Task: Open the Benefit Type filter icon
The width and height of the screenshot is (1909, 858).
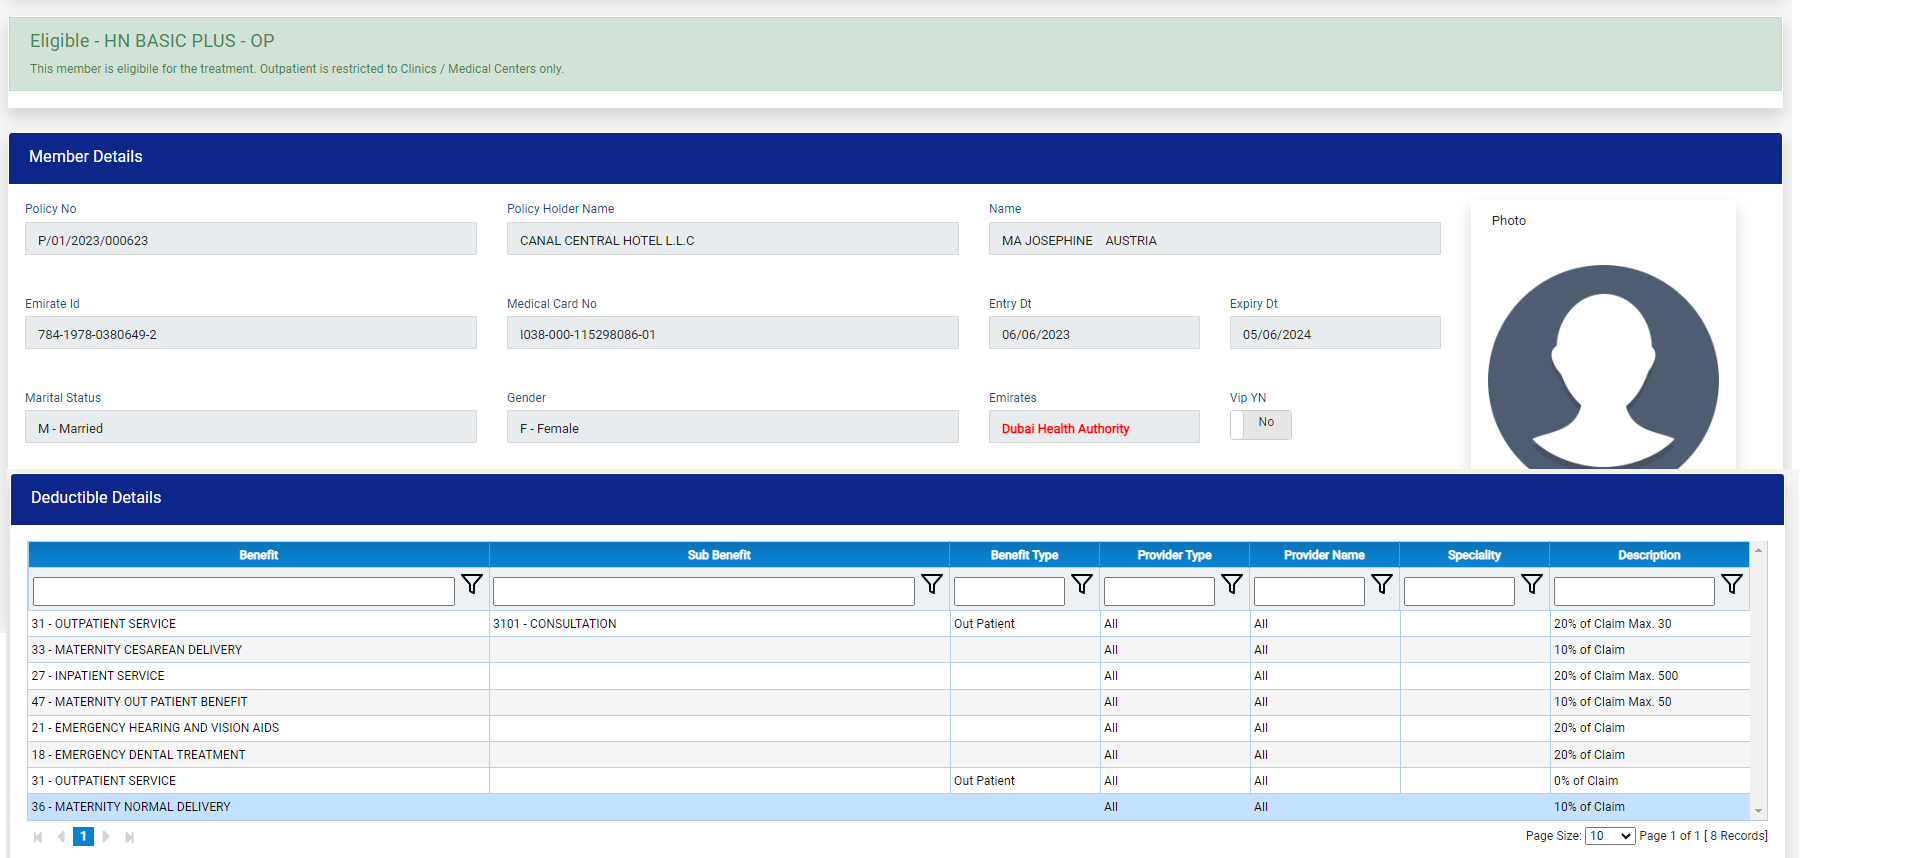Action: (1081, 584)
